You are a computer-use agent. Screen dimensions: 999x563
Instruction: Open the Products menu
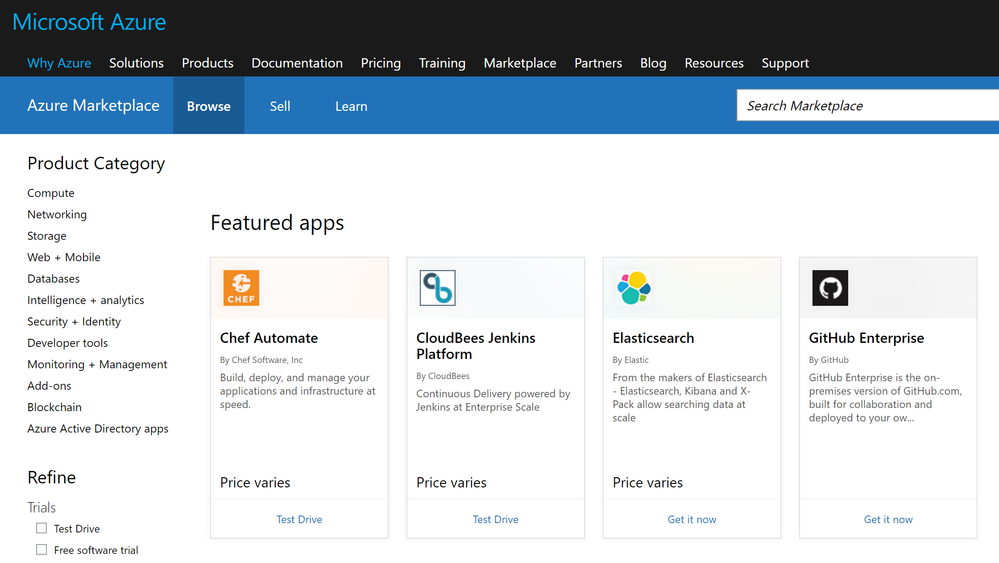[207, 63]
